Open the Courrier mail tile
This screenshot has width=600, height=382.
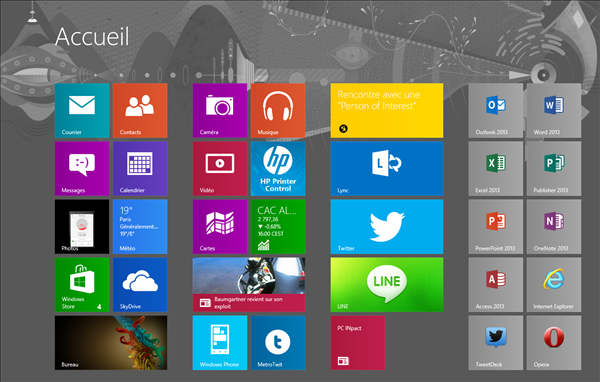(82, 111)
